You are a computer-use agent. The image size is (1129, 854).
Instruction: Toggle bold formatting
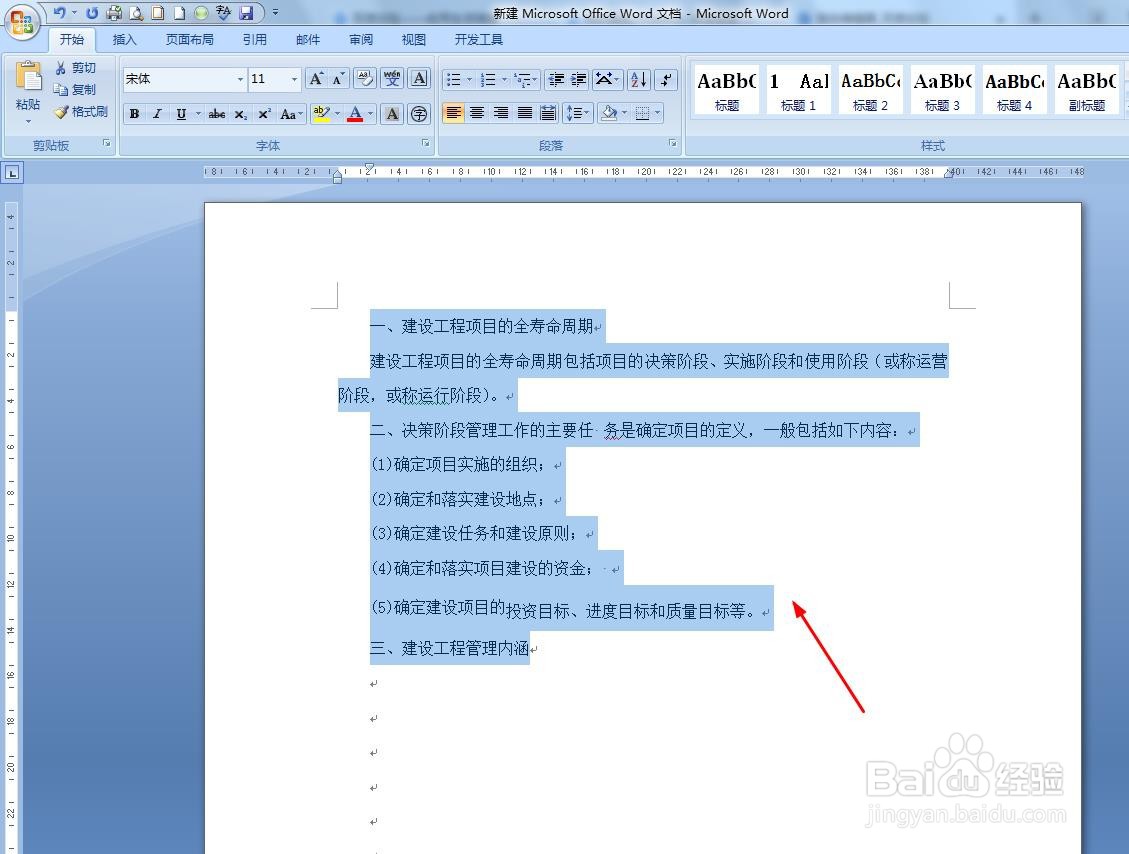[x=135, y=114]
